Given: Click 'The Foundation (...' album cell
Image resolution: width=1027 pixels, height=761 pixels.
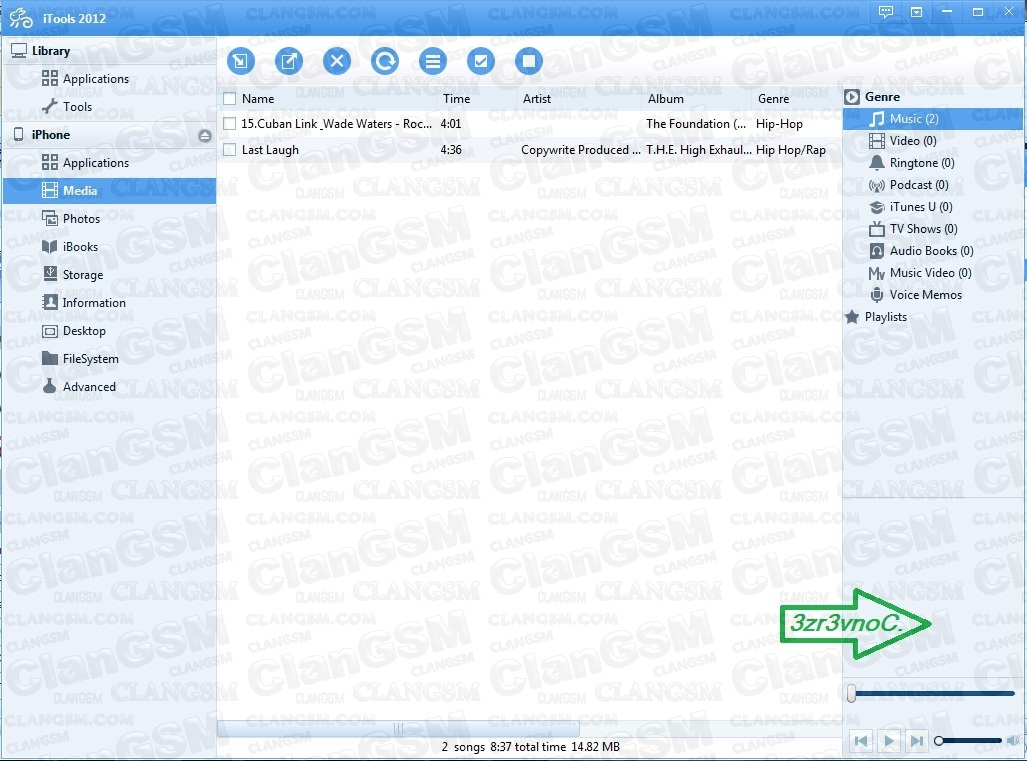Looking at the screenshot, I should (696, 124).
